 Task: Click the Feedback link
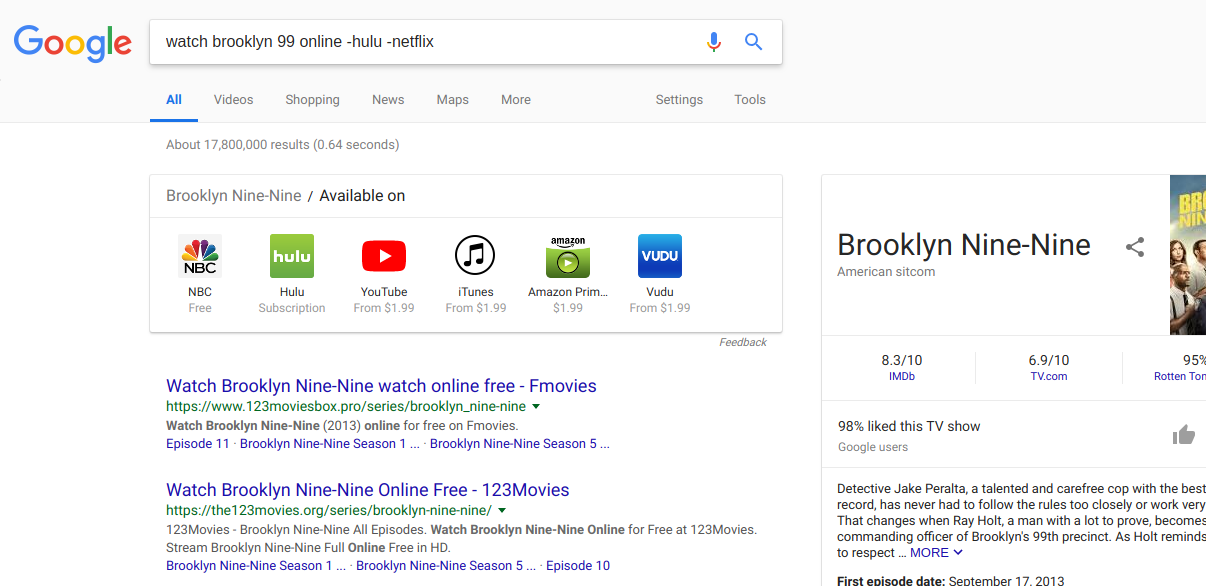point(743,342)
